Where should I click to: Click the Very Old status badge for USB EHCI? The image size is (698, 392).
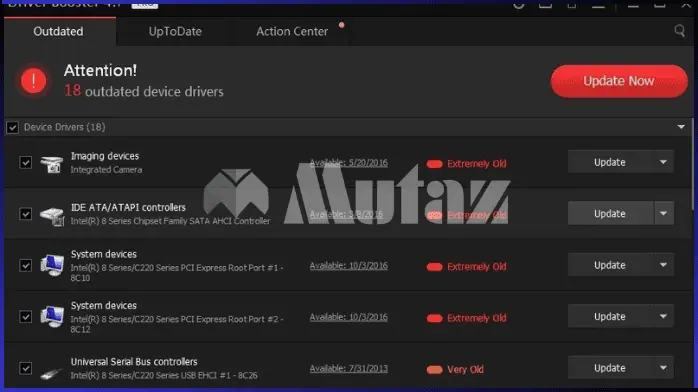coord(455,369)
